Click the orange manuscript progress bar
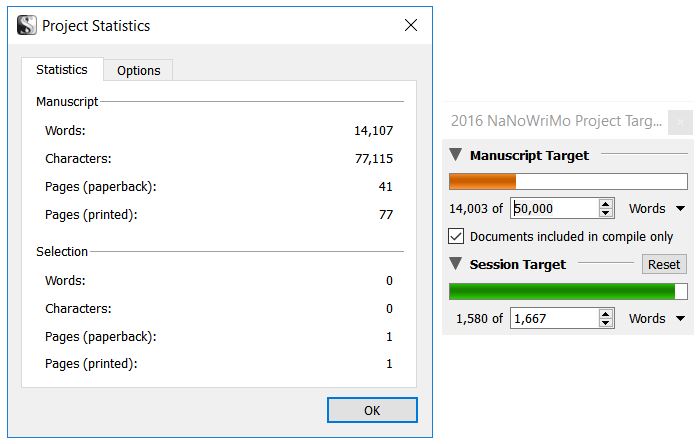Screen dimensions: 699x444 coord(568,181)
